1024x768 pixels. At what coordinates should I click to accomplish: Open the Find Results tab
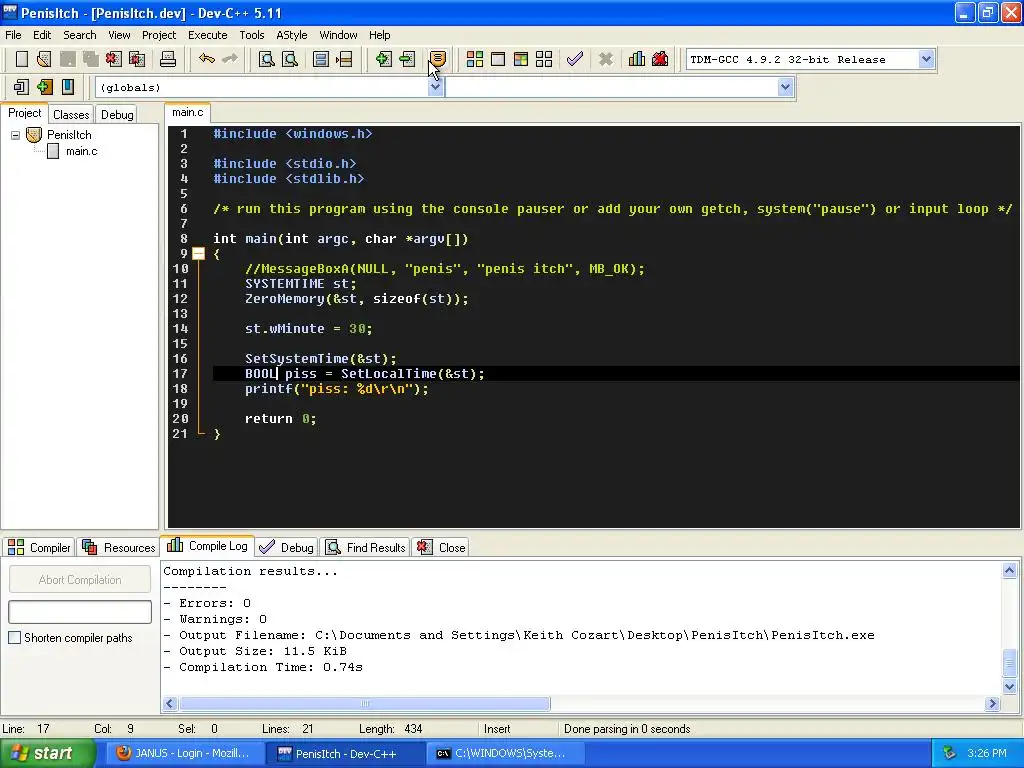366,547
